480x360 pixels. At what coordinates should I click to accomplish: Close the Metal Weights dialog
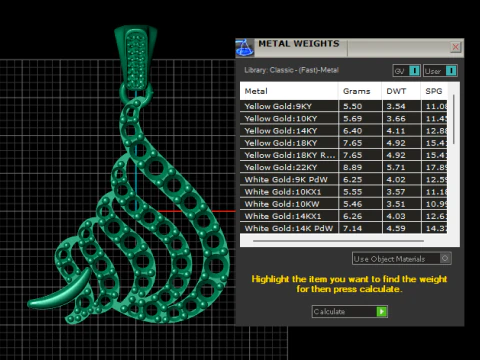455,47
